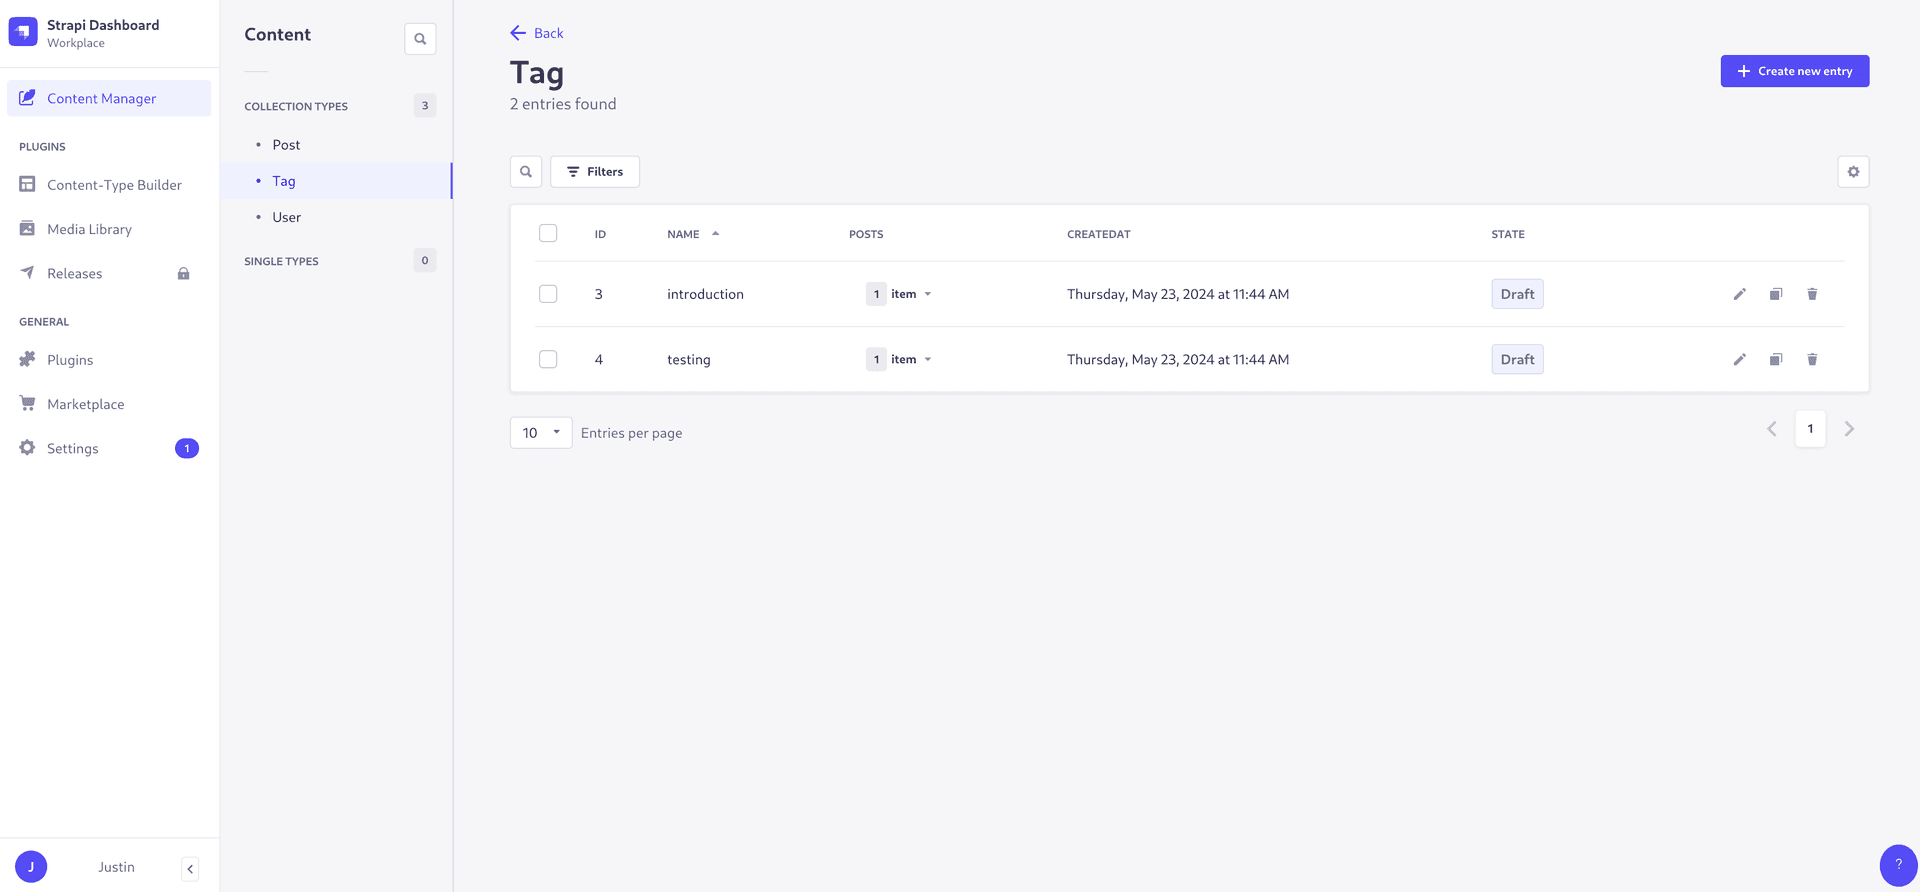Open the Filters button
This screenshot has width=1920, height=892.
coord(595,172)
